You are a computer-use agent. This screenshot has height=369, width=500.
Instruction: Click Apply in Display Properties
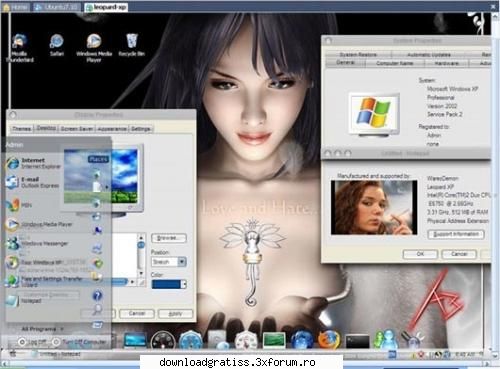coord(175,314)
